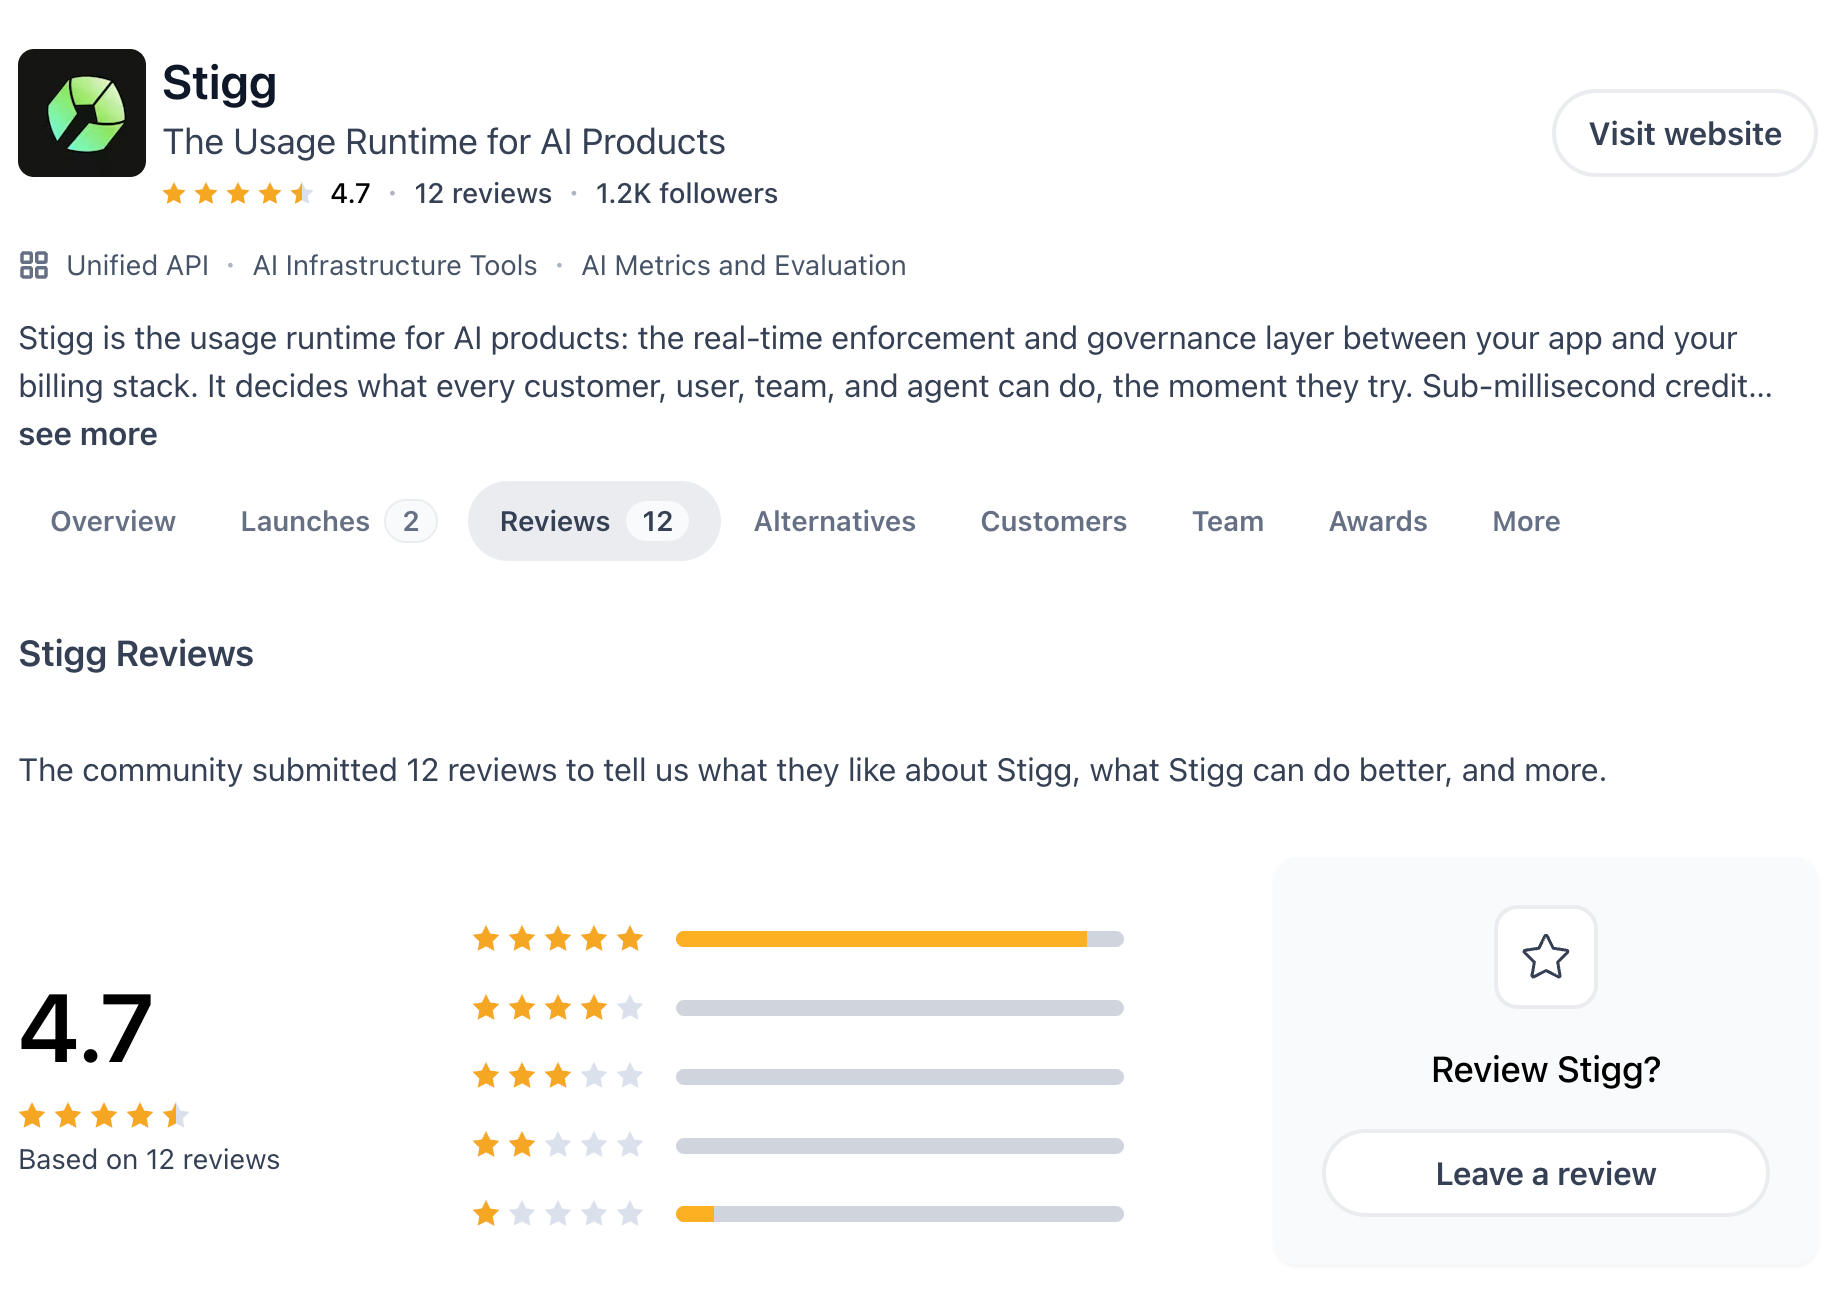Open the Launches tab
Screen dimensions: 1848x1304
point(338,521)
